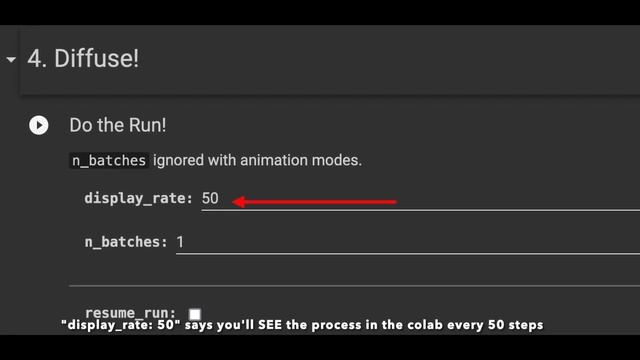
Task: Click the value 1 in n_batches
Action: tap(180, 242)
